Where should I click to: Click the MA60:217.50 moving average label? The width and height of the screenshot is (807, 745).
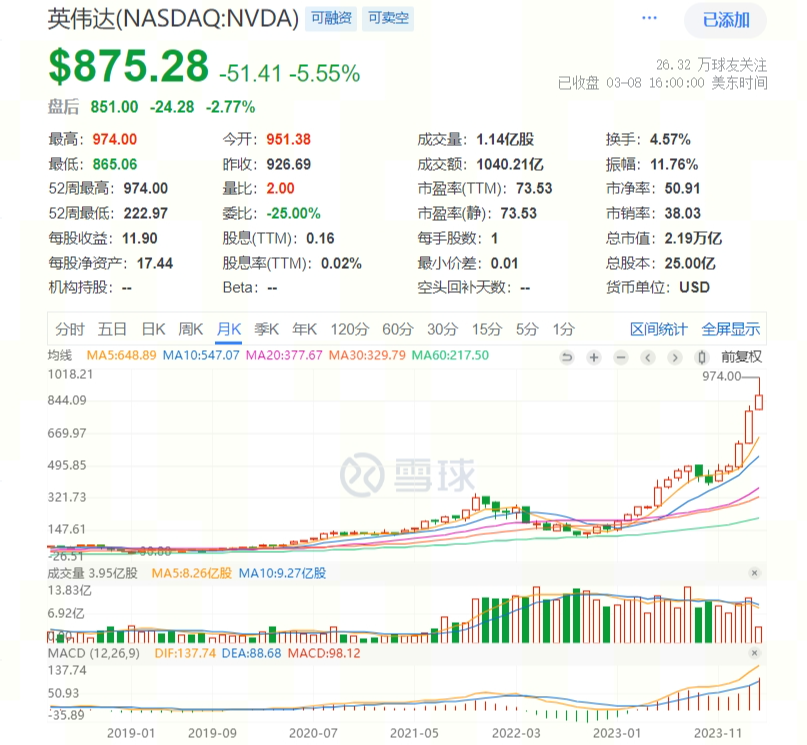click(x=450, y=356)
